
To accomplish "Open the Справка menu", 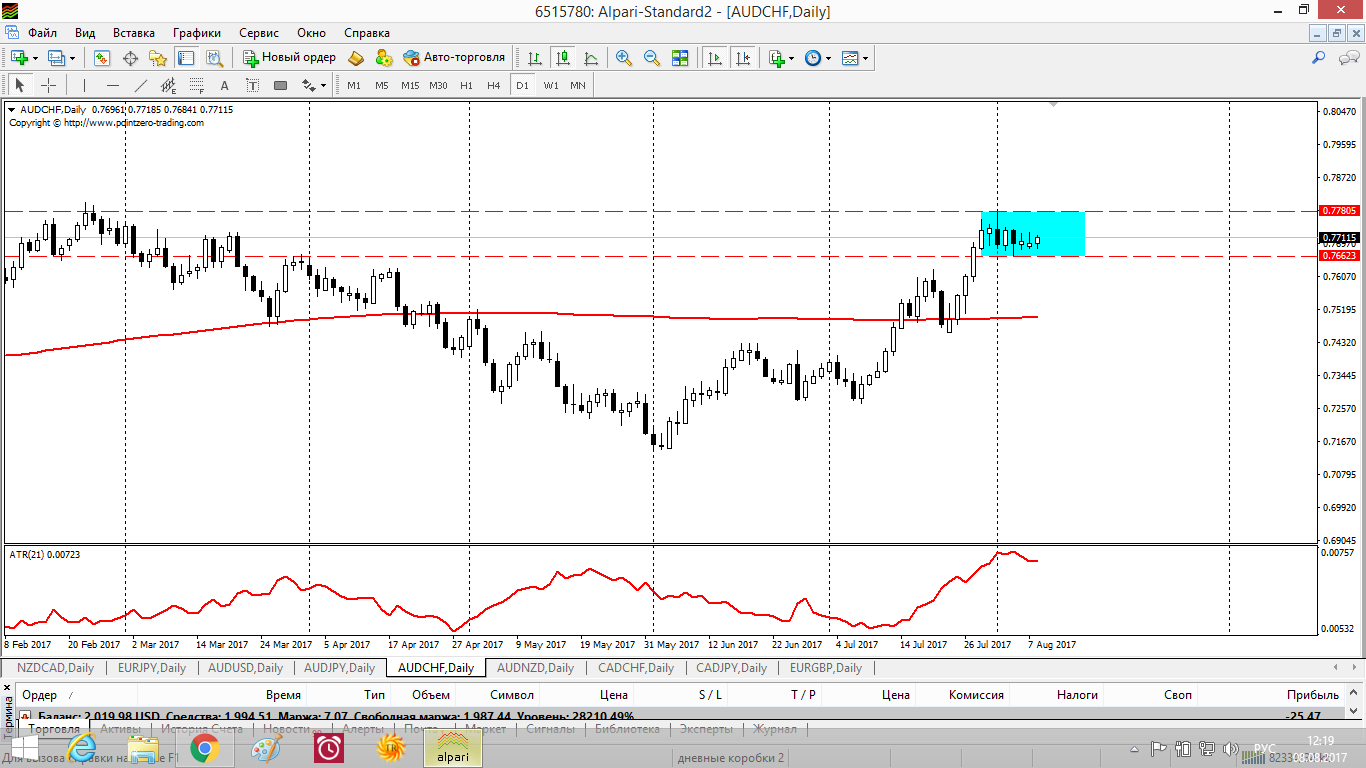I will pyautogui.click(x=367, y=33).
